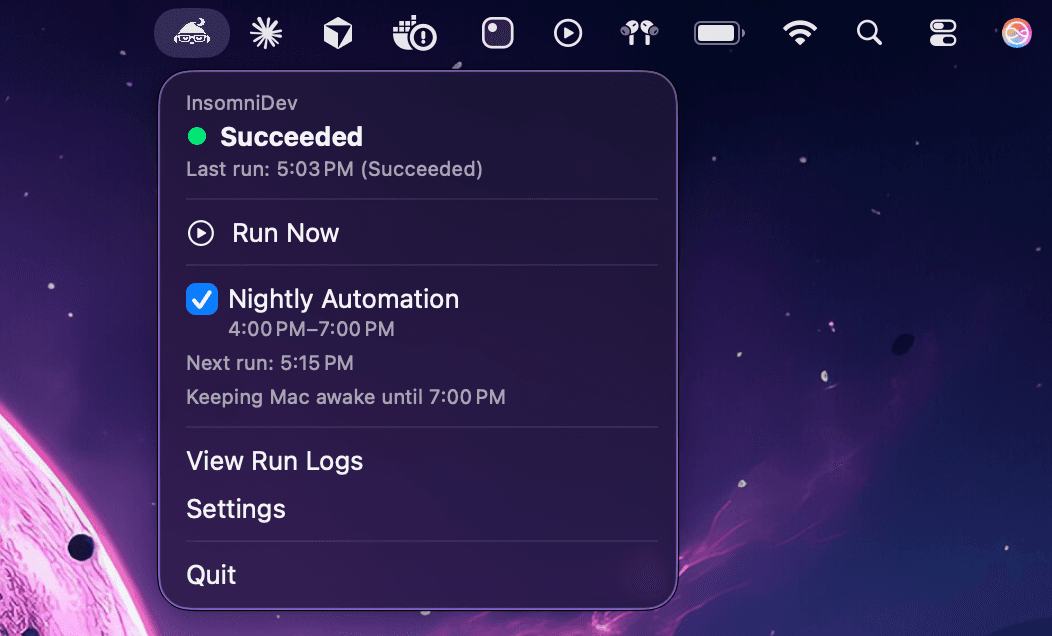1052x636 pixels.
Task: Click the InsomniDev sleeping-face menu bar icon
Action: (191, 32)
